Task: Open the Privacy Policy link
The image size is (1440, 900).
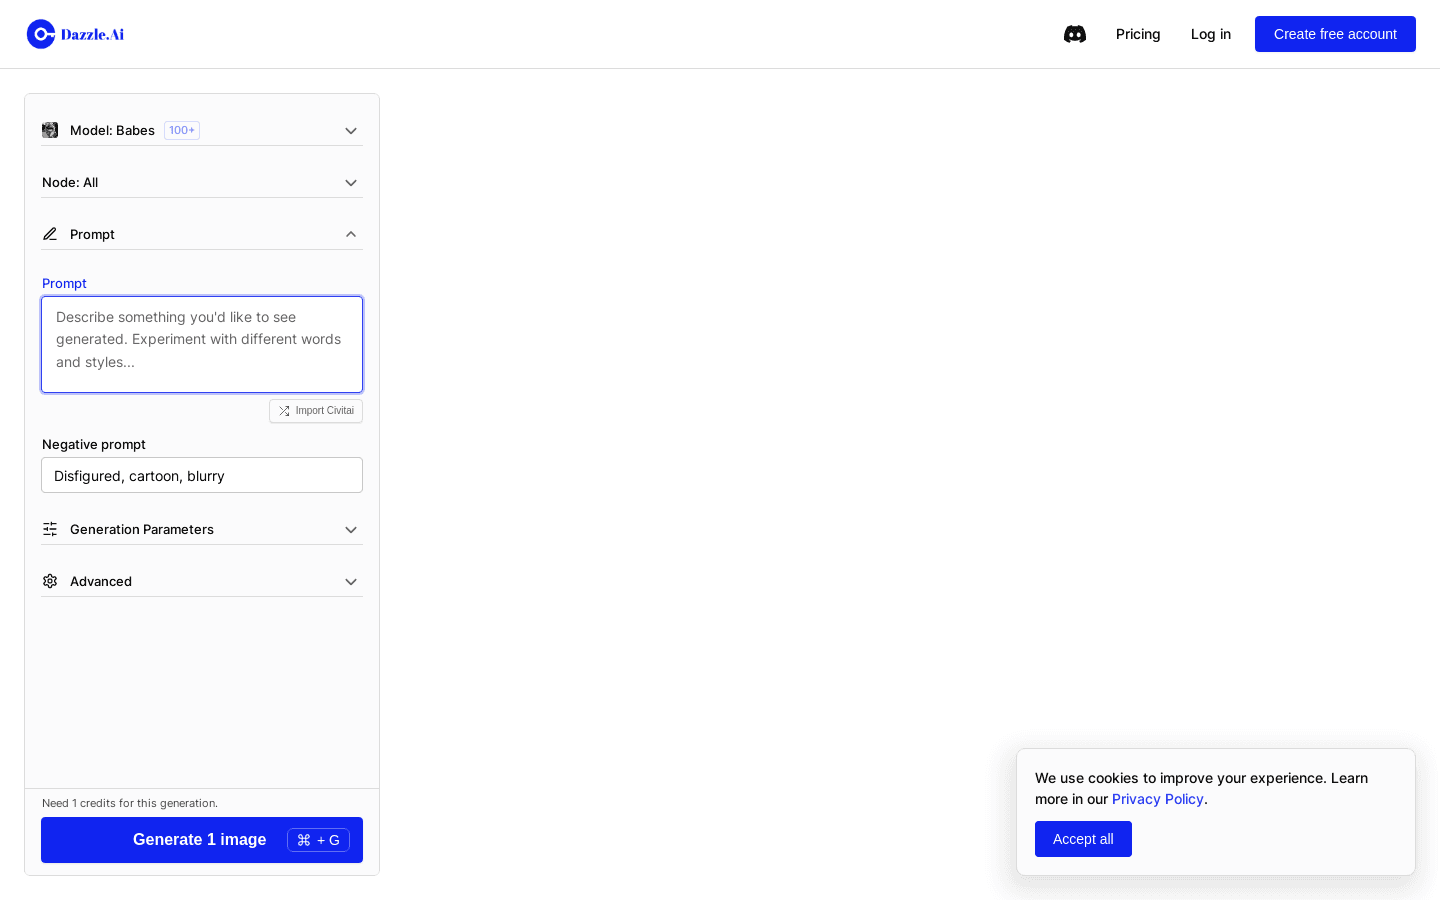Action: (1157, 799)
